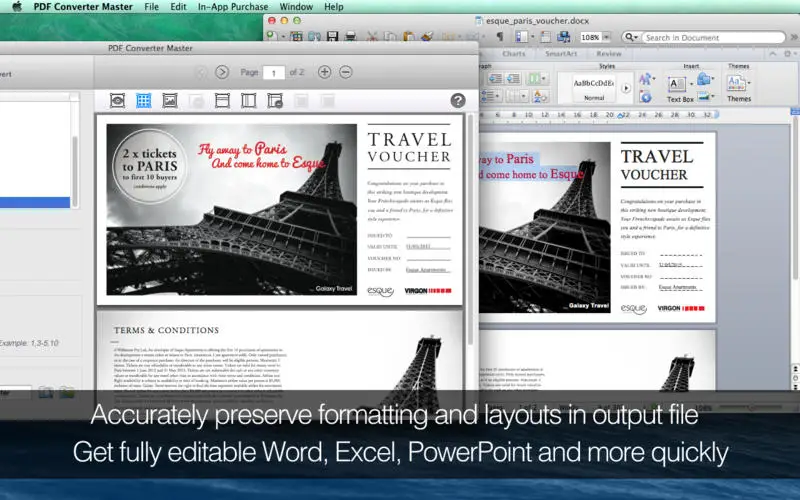Open the Window menu
The width and height of the screenshot is (800, 500).
[296, 7]
